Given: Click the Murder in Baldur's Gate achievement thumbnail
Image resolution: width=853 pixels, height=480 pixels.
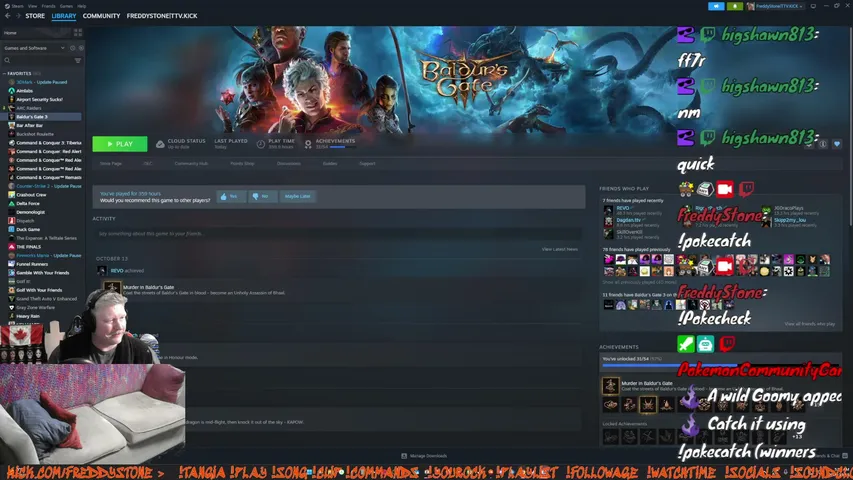Looking at the screenshot, I should click(610, 385).
